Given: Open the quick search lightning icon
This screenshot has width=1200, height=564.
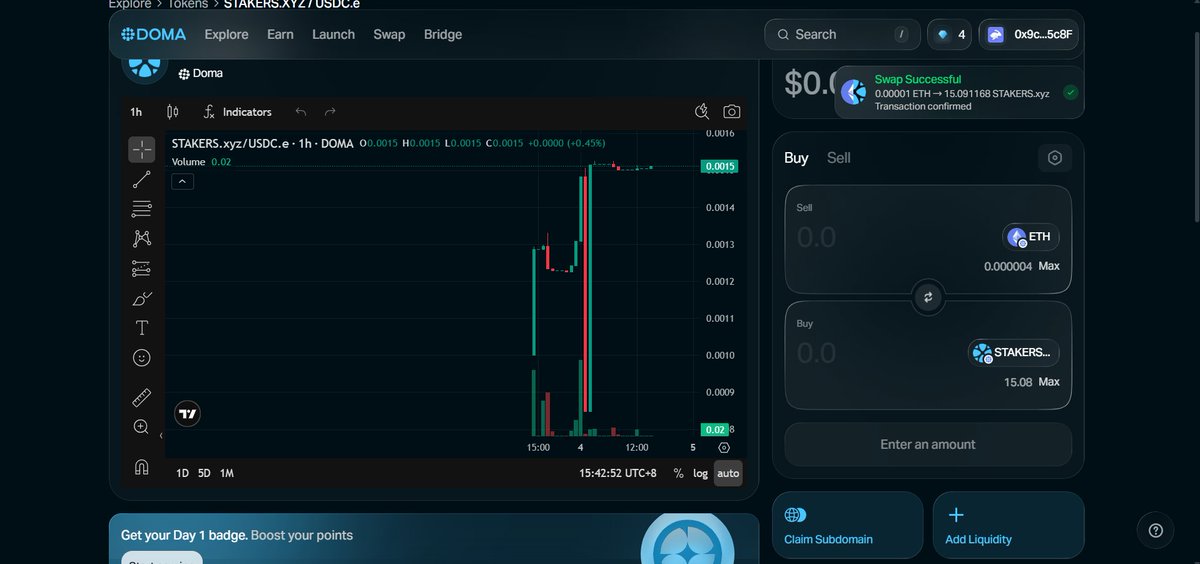Looking at the screenshot, I should point(703,112).
